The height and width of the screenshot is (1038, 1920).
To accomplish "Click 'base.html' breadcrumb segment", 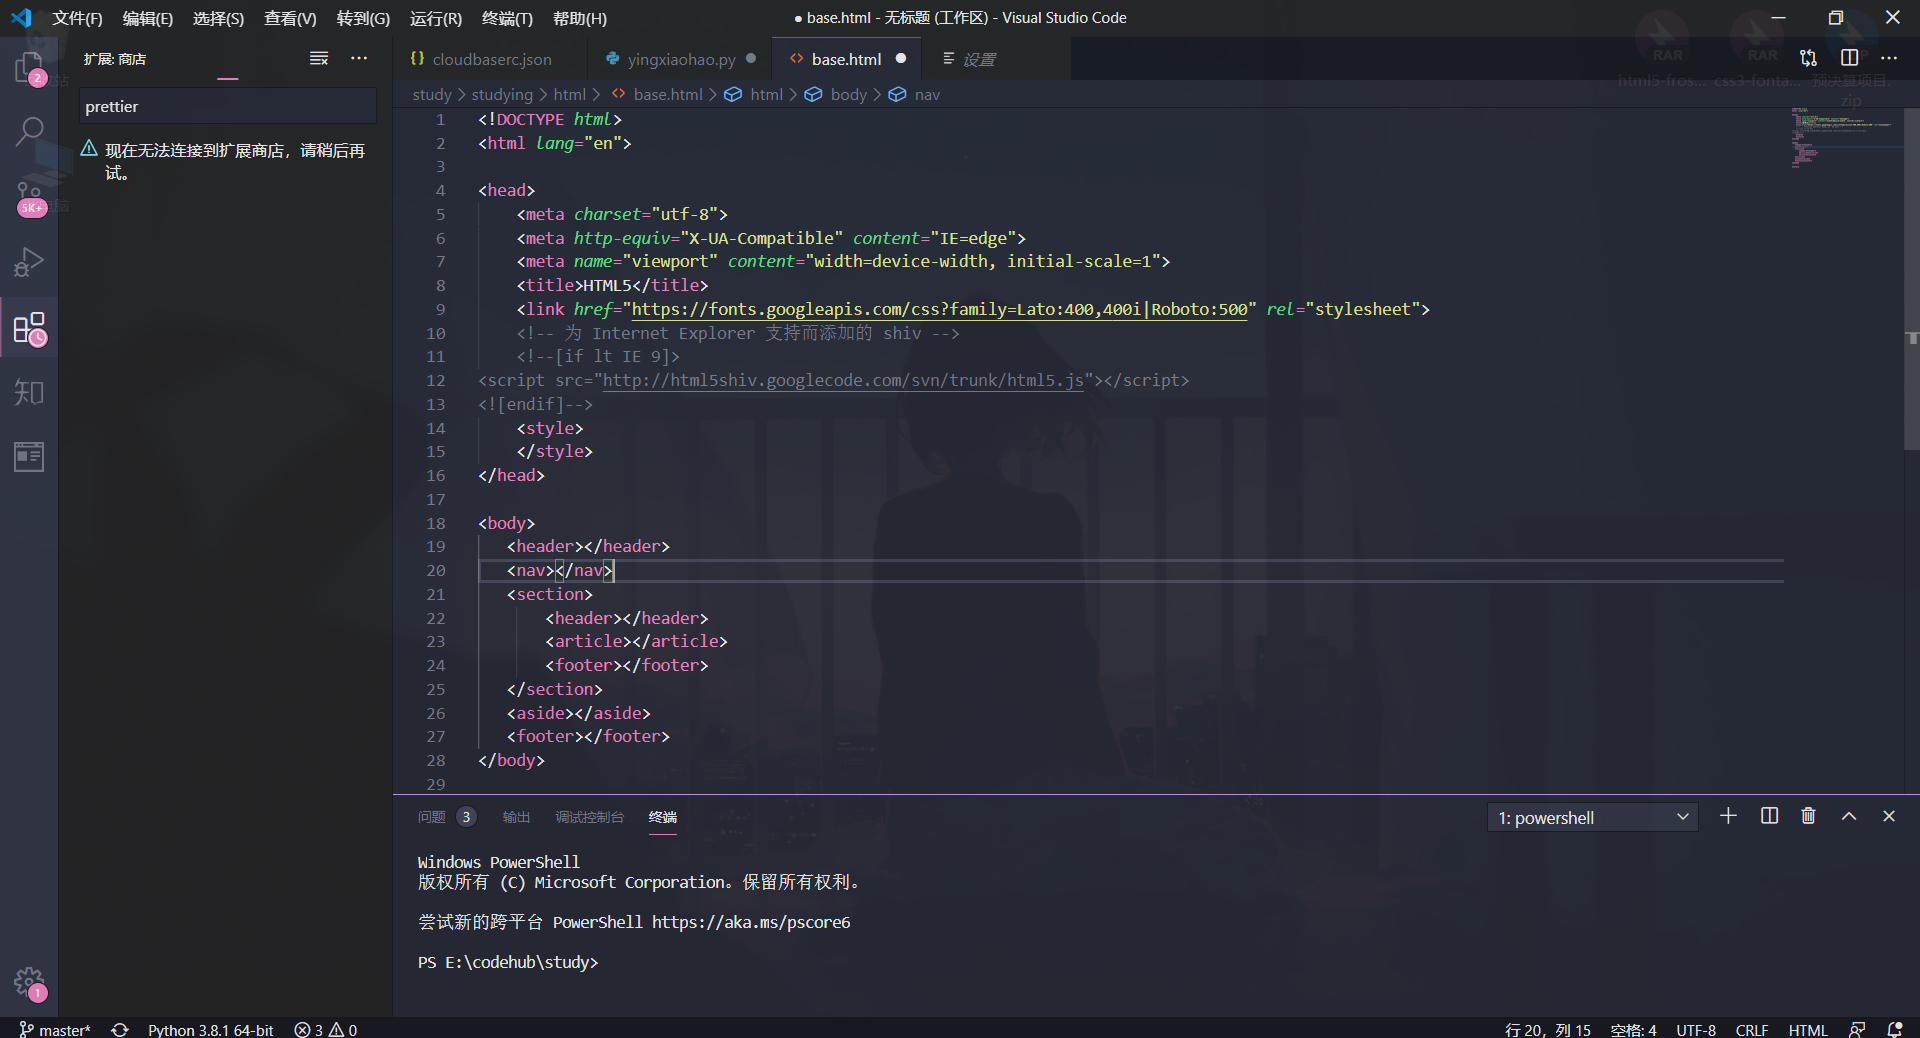I will (x=668, y=94).
